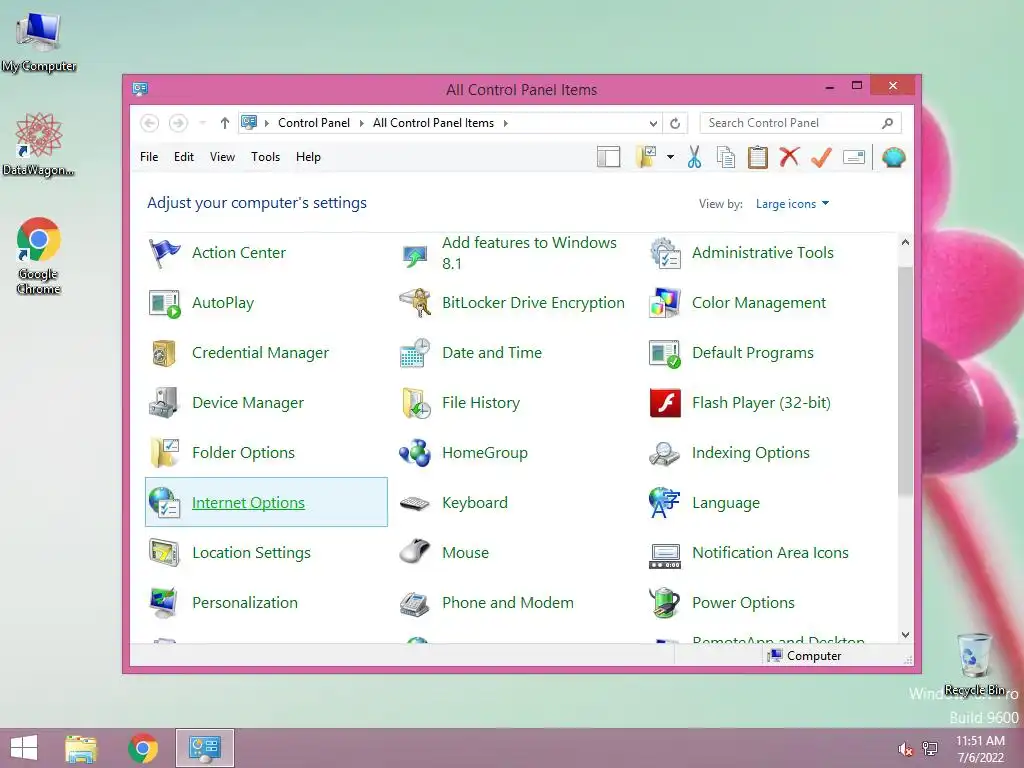Image resolution: width=1024 pixels, height=768 pixels.
Task: Open the Keyboard icon
Action: (x=415, y=504)
